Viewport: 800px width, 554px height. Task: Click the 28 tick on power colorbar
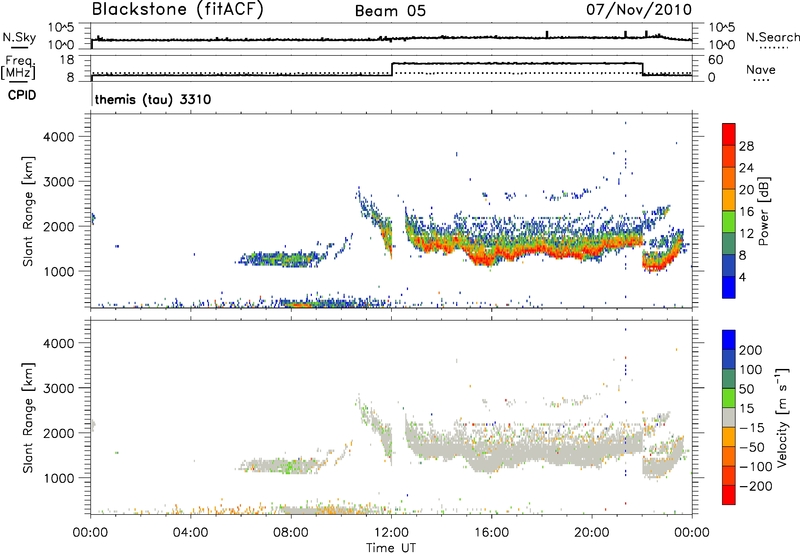coord(746,146)
